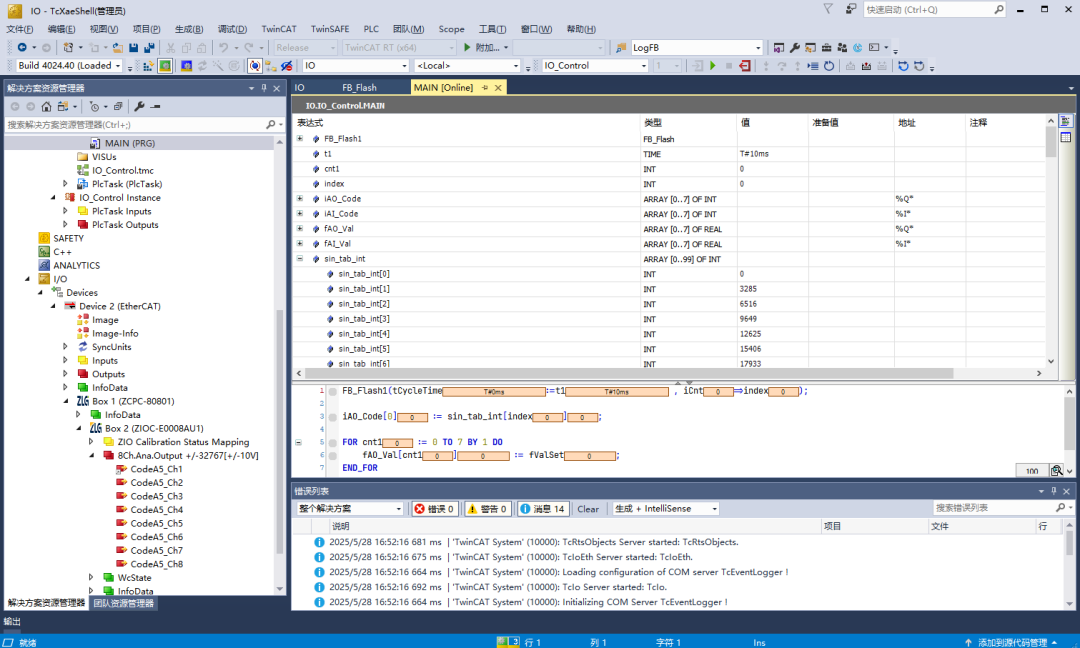Open Properties window via top toolbar wrench
This screenshot has height=648, width=1080.
[794, 48]
